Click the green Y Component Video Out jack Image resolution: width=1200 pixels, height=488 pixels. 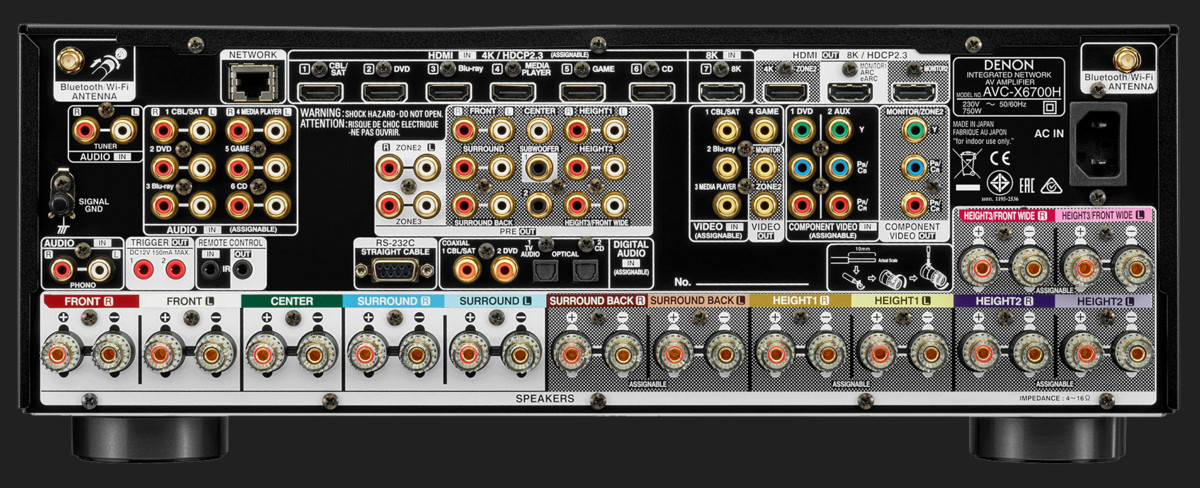(x=911, y=129)
